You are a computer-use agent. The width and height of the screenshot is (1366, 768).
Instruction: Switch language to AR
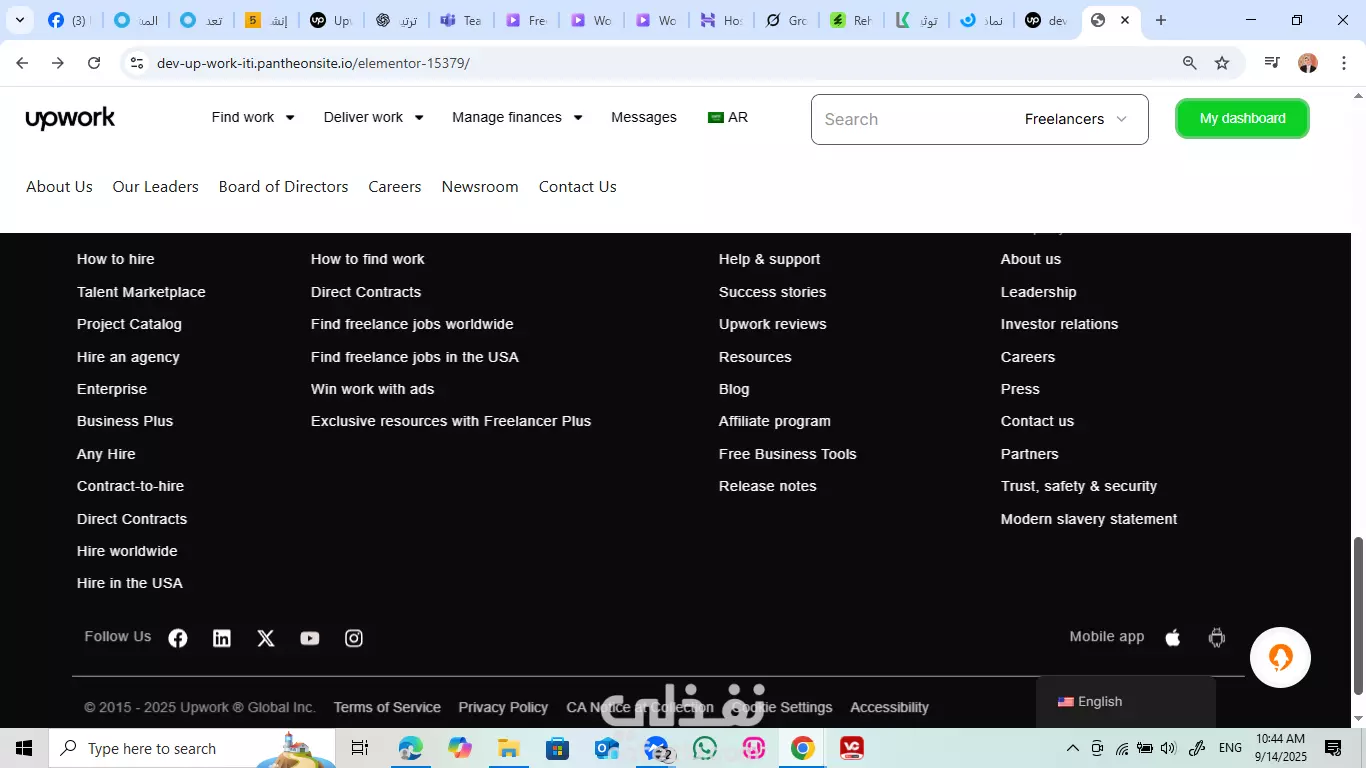(728, 117)
